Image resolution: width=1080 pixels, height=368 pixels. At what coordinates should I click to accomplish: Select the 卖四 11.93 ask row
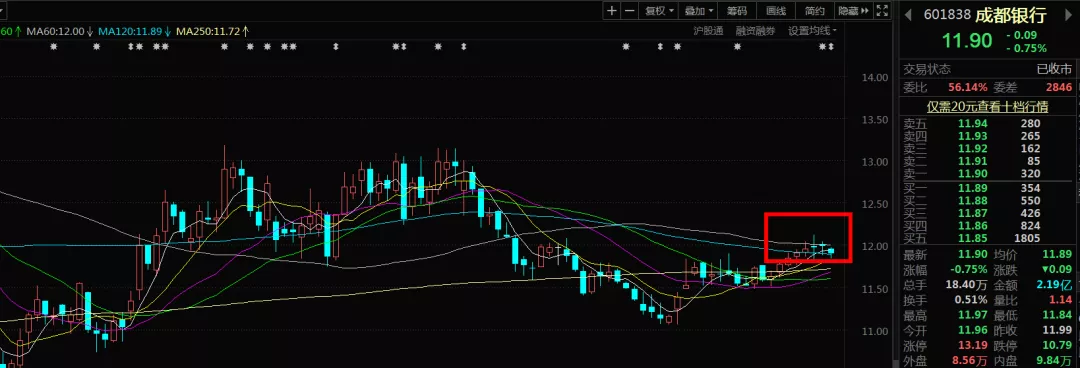[x=987, y=136]
